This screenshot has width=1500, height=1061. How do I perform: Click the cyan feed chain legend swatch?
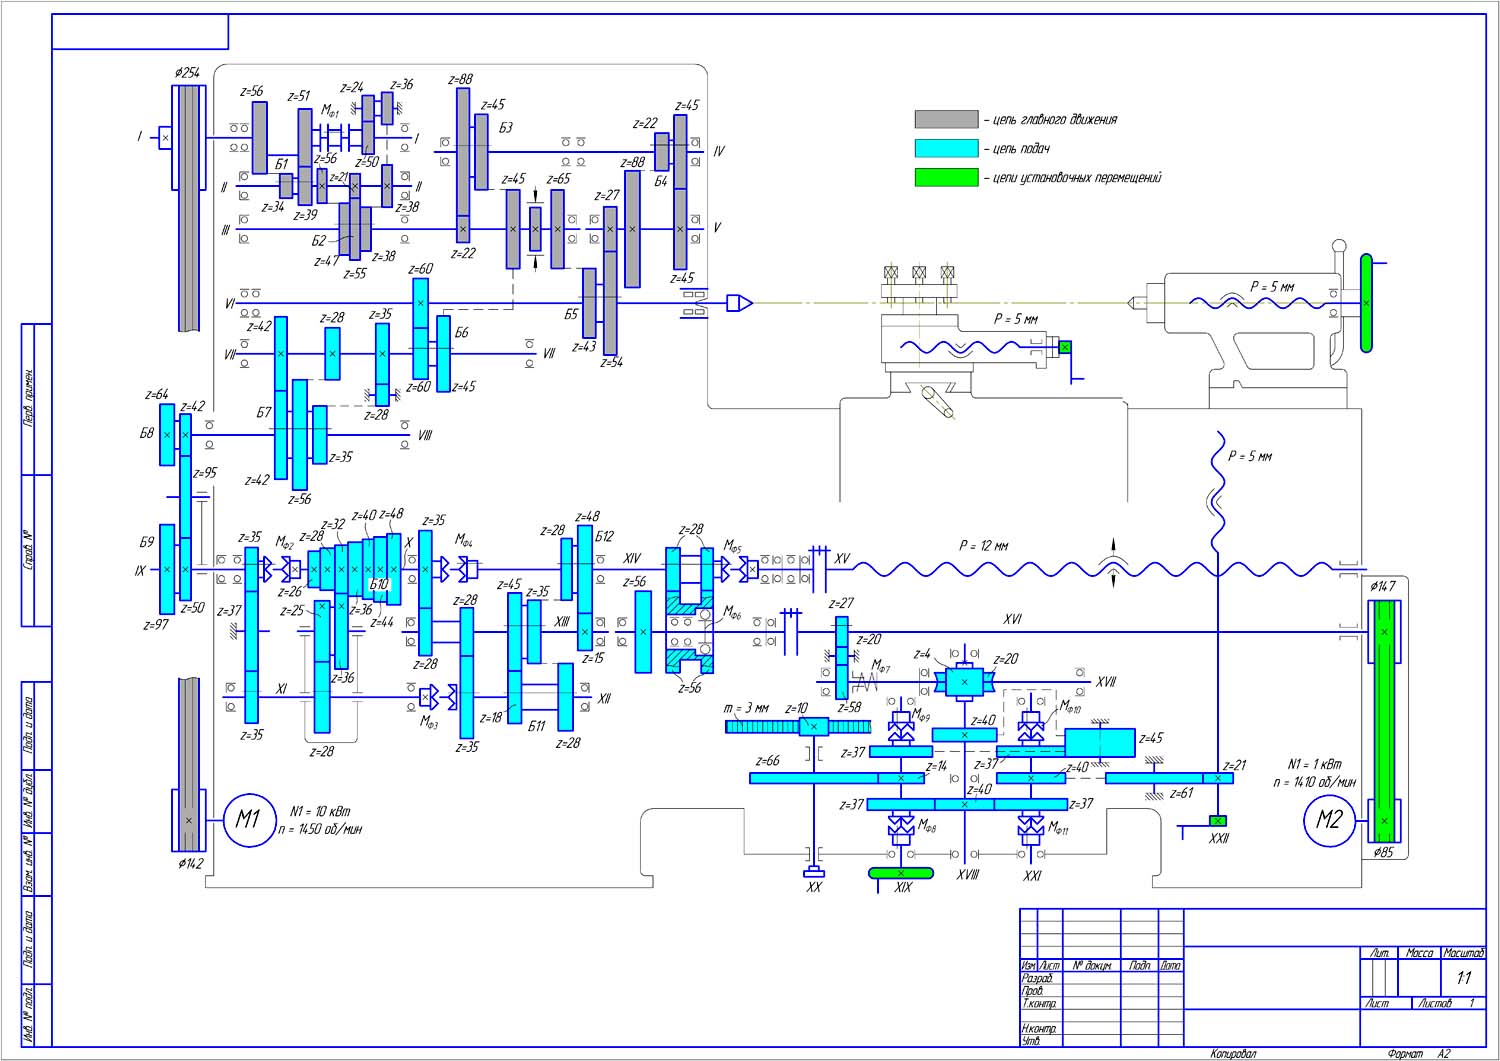tap(946, 148)
